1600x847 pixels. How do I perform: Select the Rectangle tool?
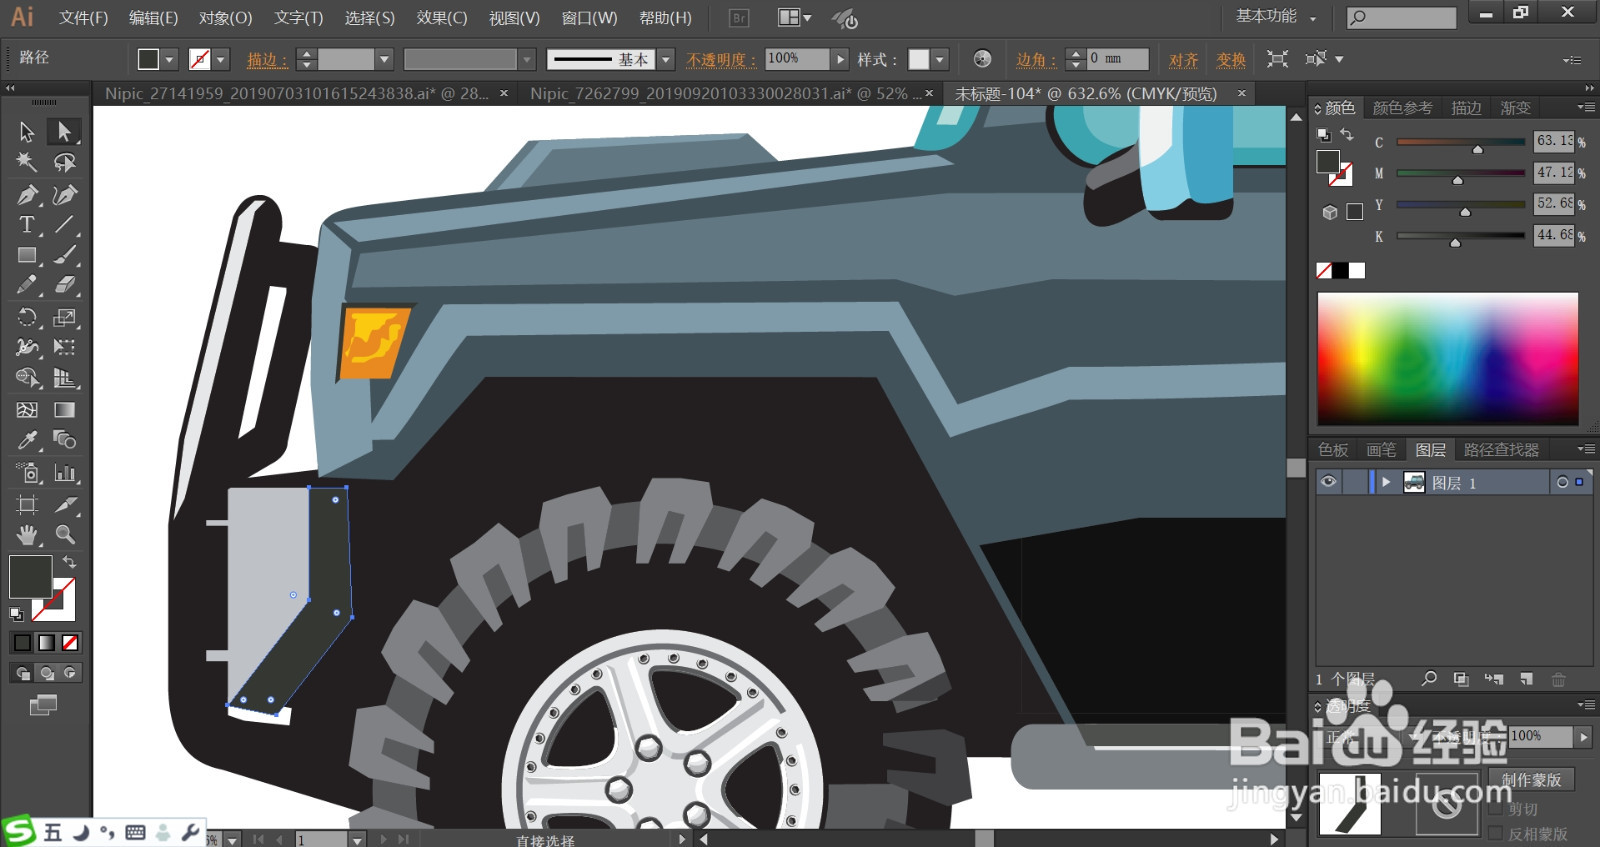27,255
